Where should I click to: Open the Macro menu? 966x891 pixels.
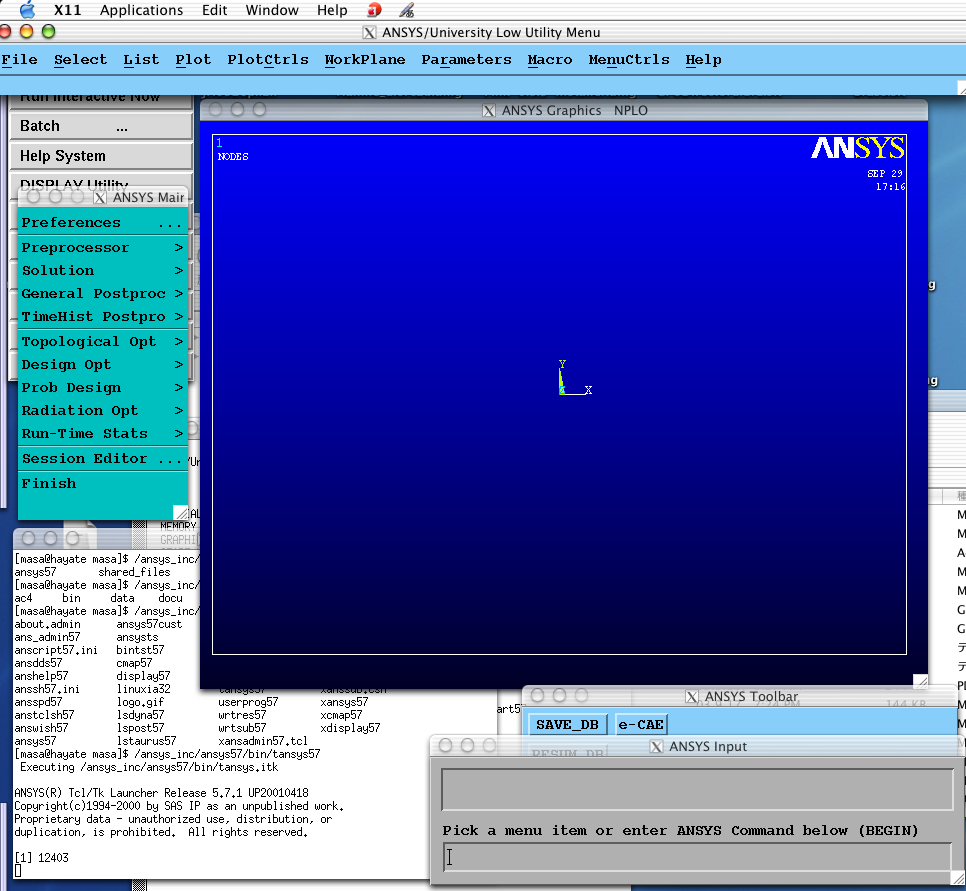click(x=550, y=60)
